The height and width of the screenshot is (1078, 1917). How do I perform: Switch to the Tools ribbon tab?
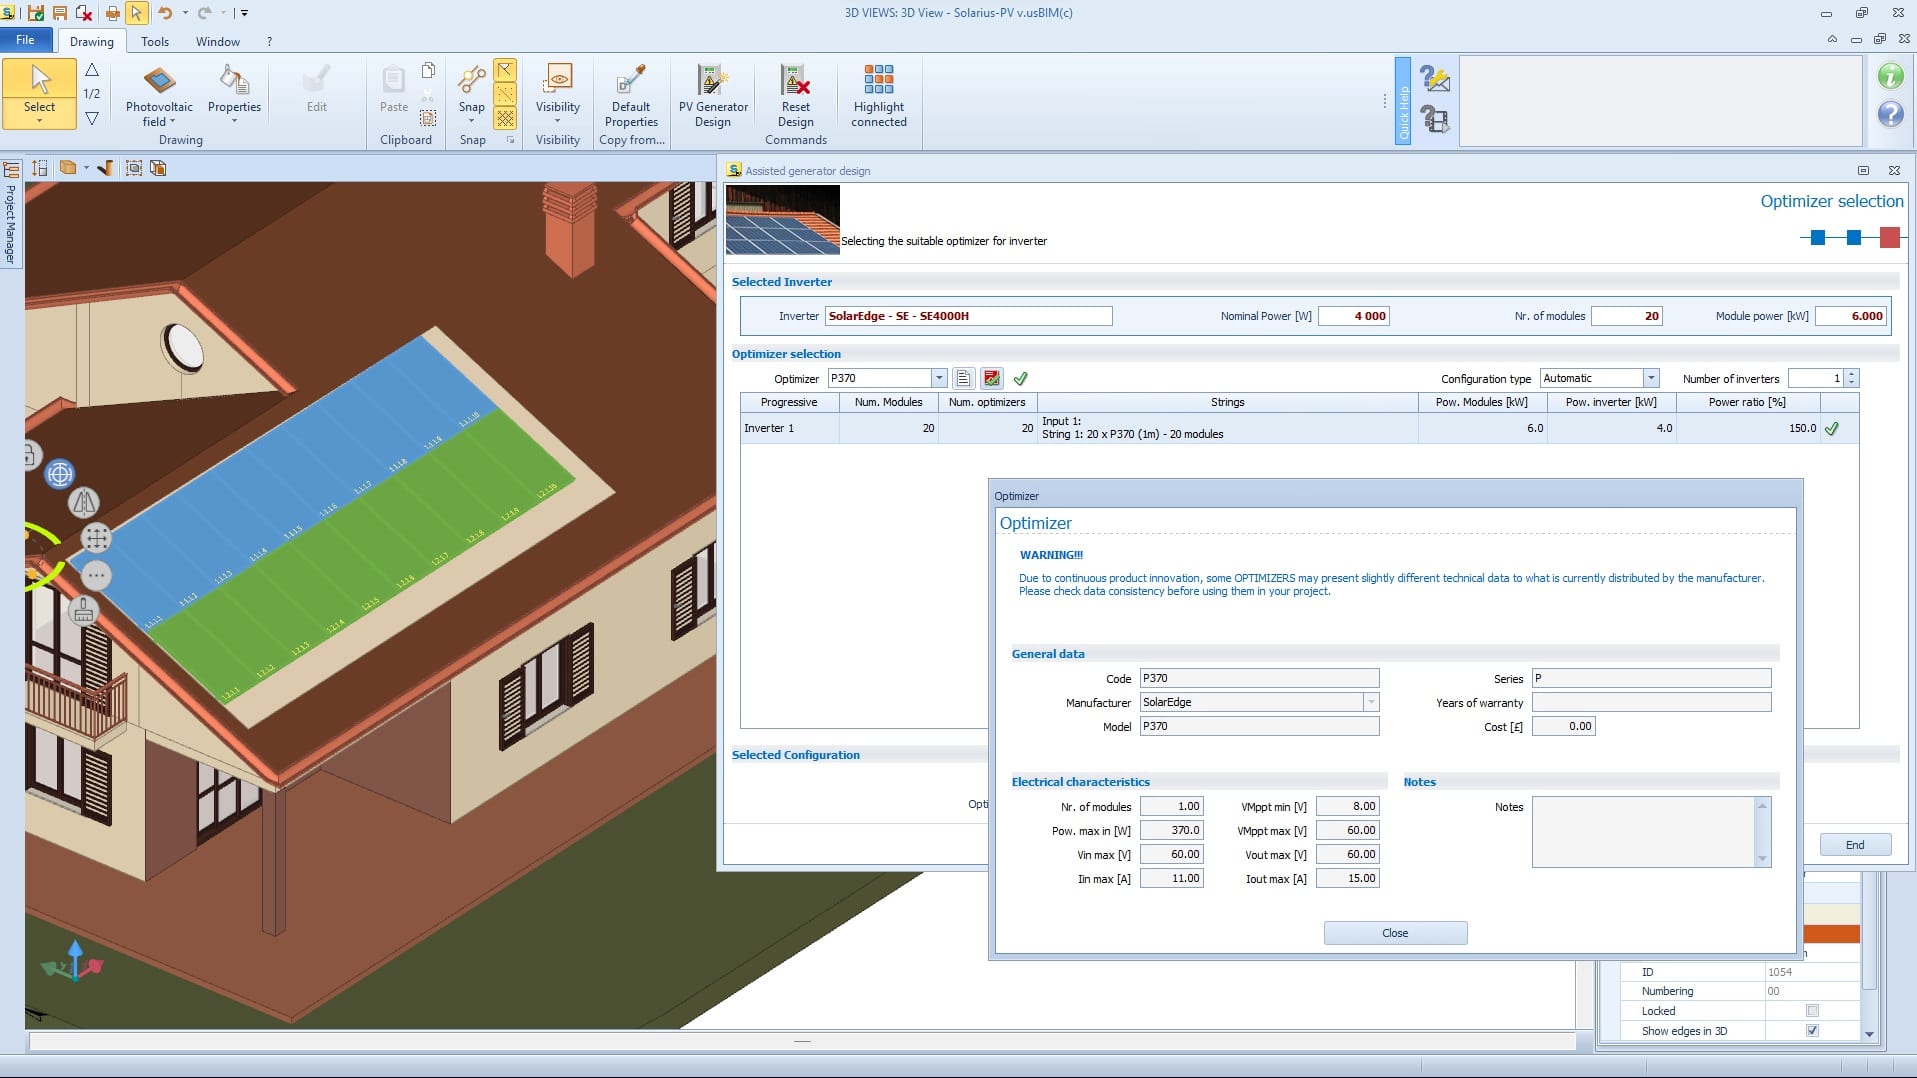click(155, 41)
